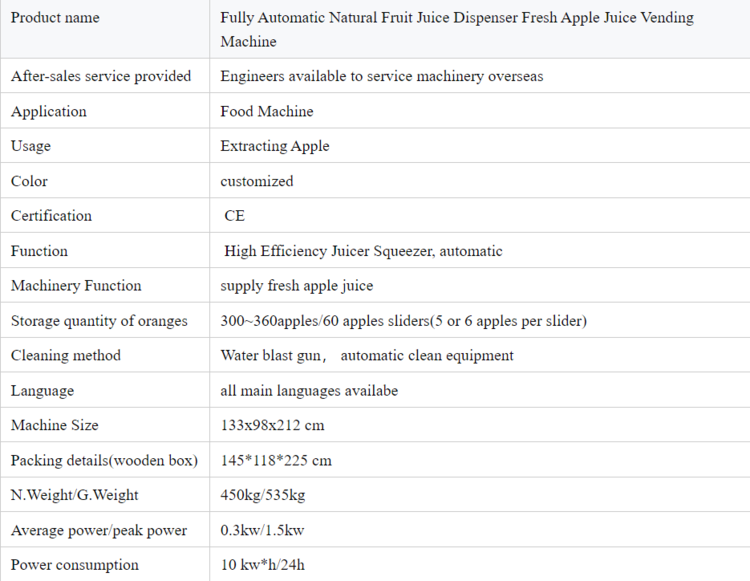The height and width of the screenshot is (581, 750).
Task: Click the "10 kw*h/24h" power consumption value
Action: 263,565
